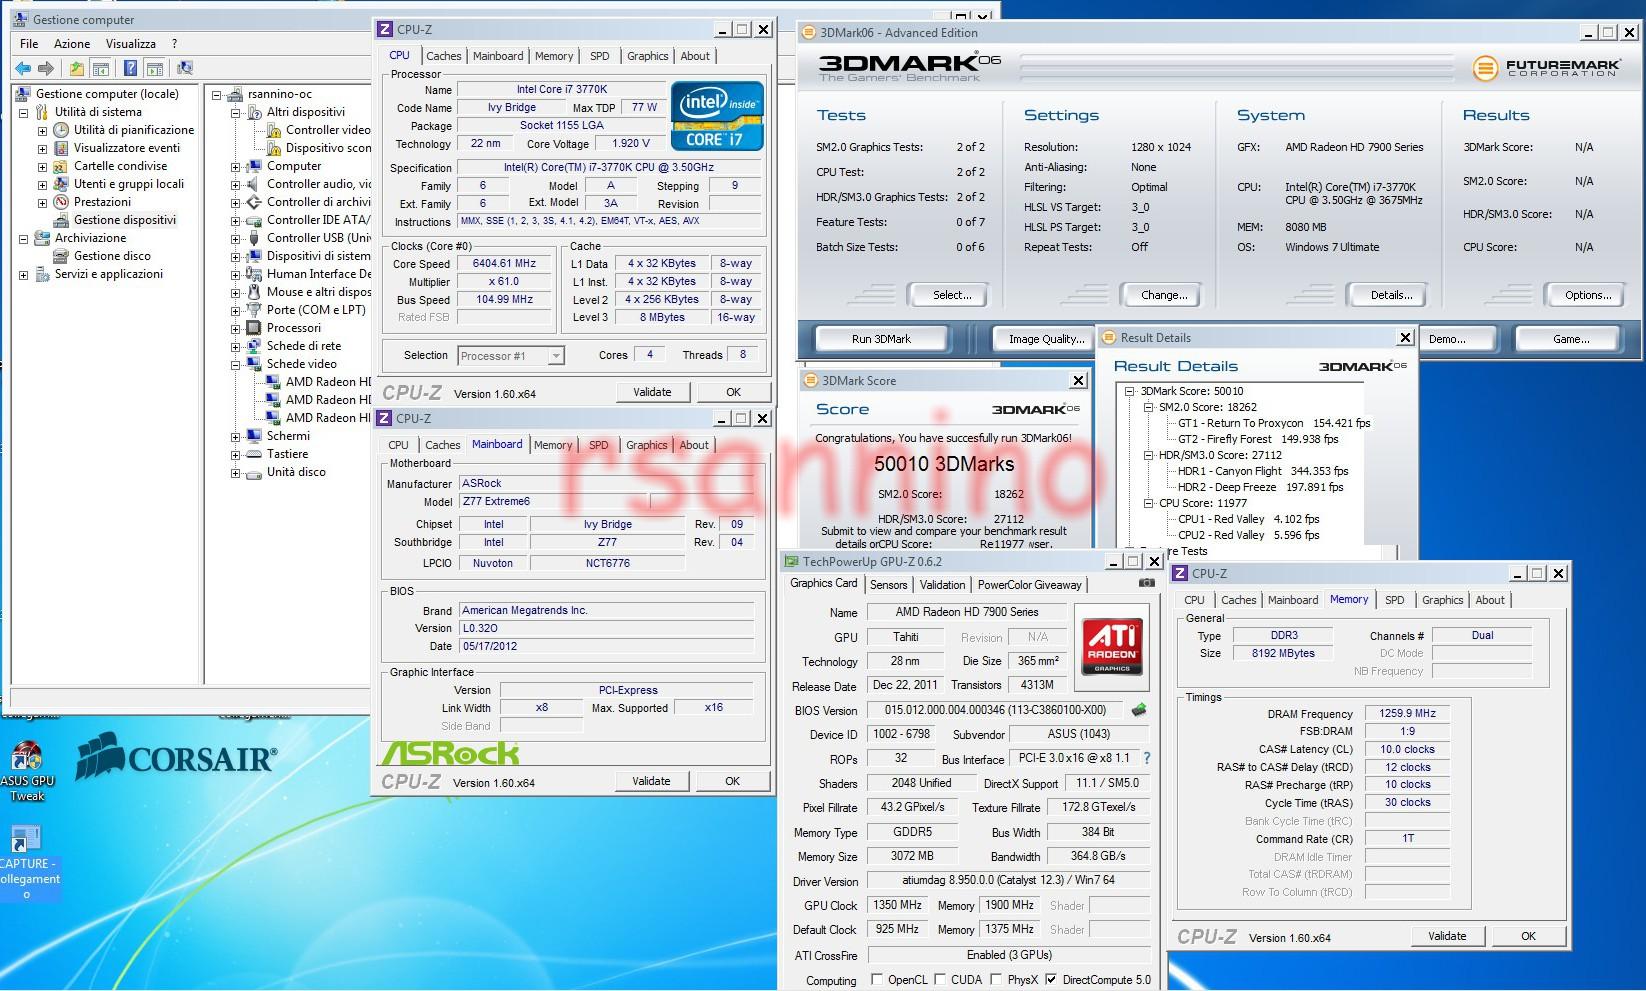
Task: Open ASUS GPU Tweak desktop shortcut
Action: 27,770
